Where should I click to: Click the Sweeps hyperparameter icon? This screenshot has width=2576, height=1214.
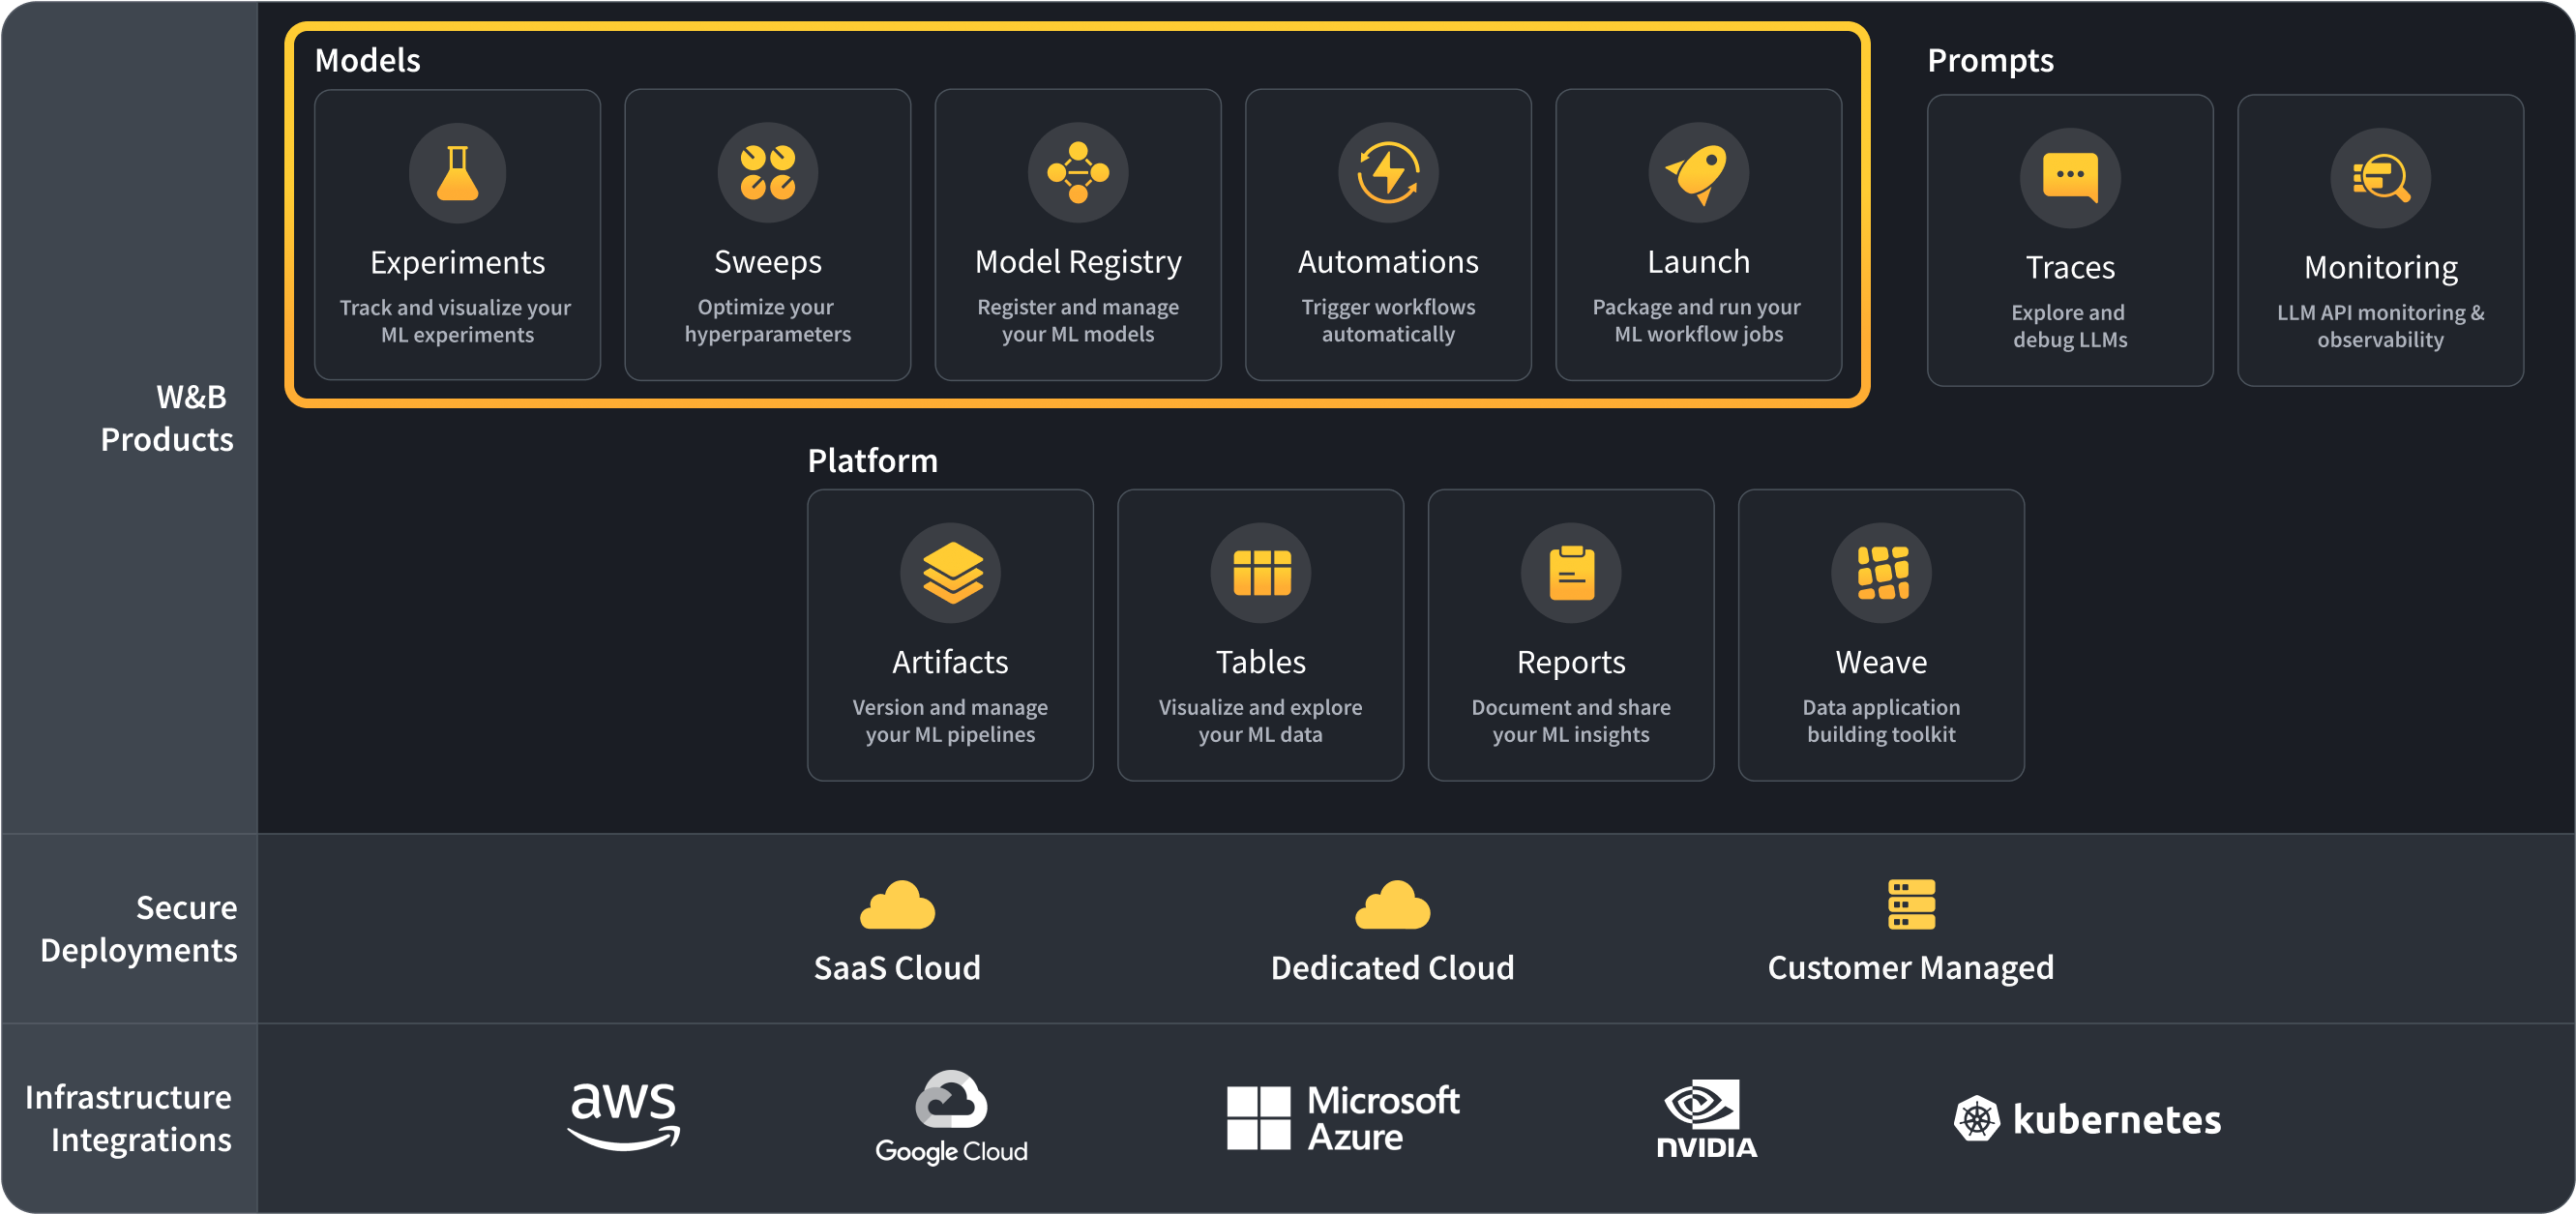click(x=767, y=173)
